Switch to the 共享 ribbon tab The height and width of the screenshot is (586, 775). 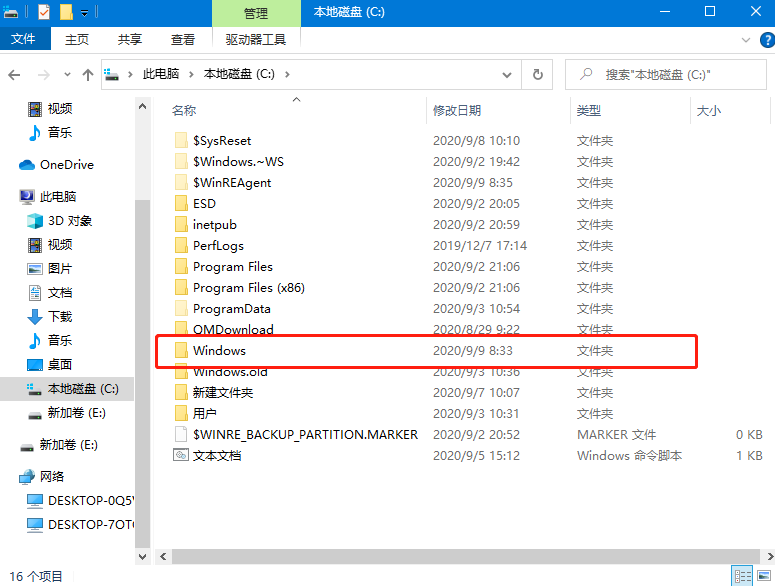[x=129, y=39]
